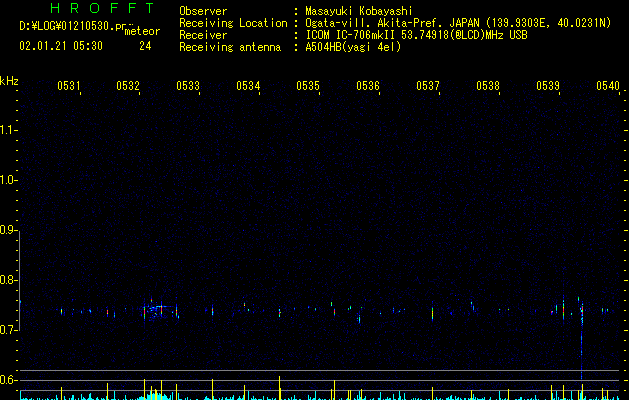Image resolution: width=629 pixels, height=400 pixels.
Task: Click the 0534 time marker
Action: [248, 85]
